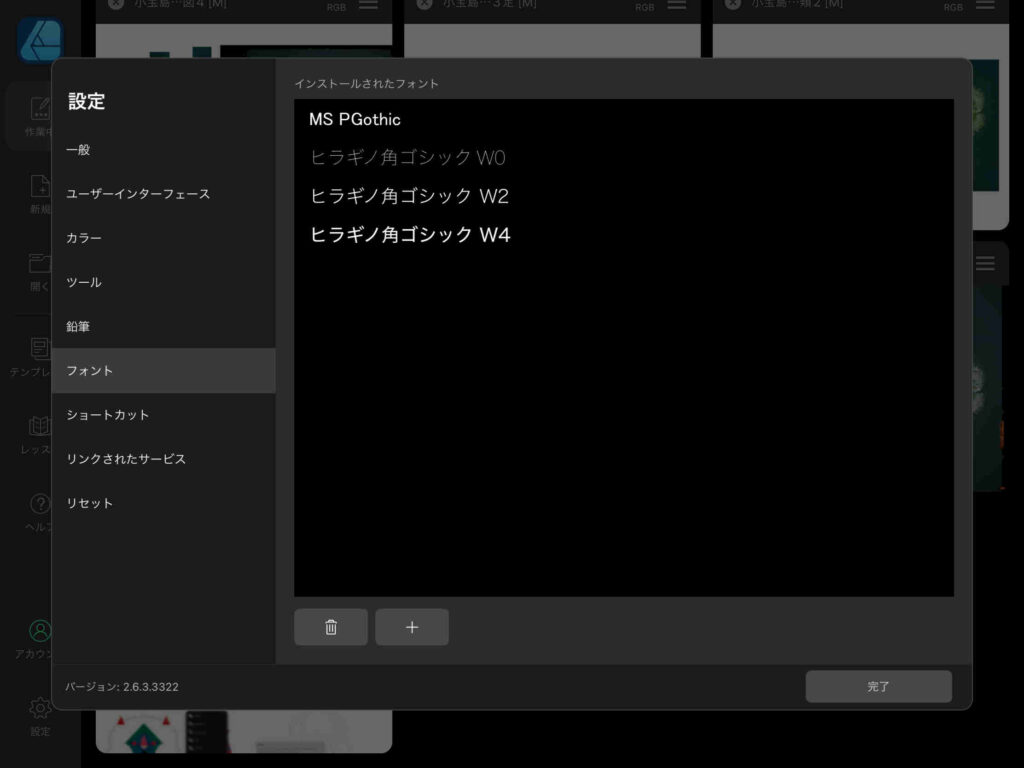Delete selected font with trash icon
Screen dimensions: 1024x768
(x=330, y=627)
